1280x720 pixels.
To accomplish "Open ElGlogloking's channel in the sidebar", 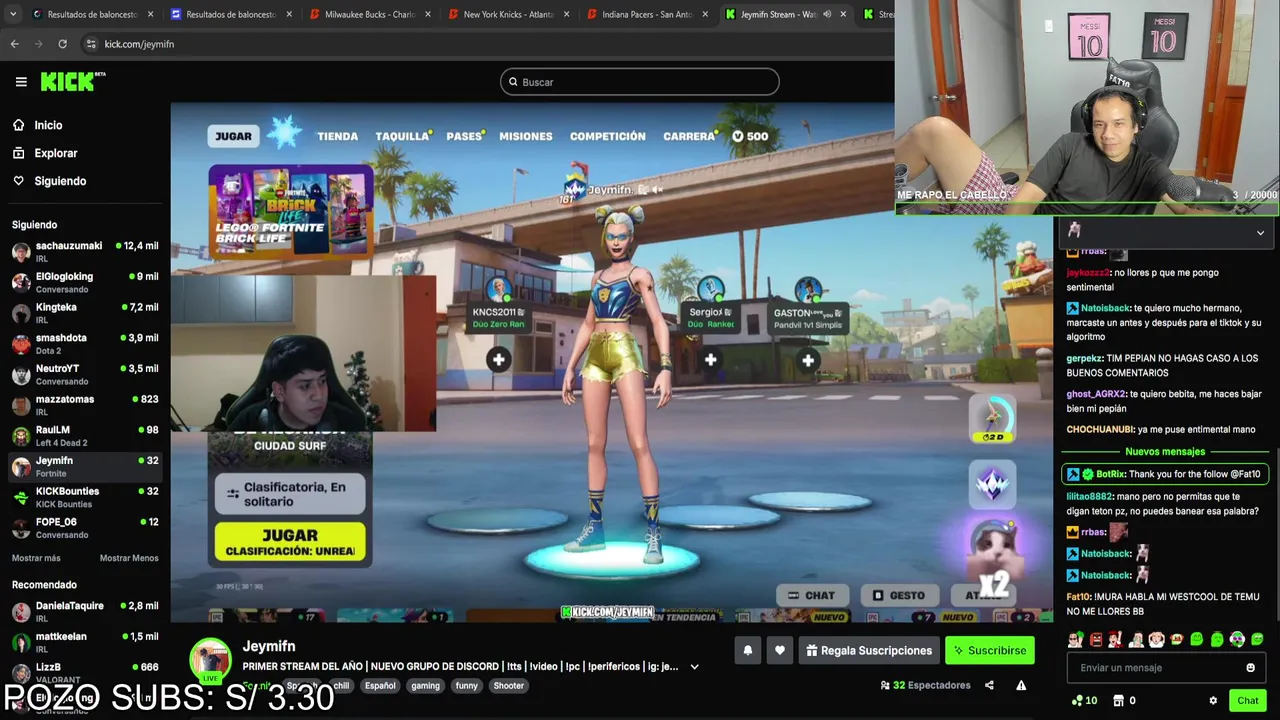I will point(85,282).
